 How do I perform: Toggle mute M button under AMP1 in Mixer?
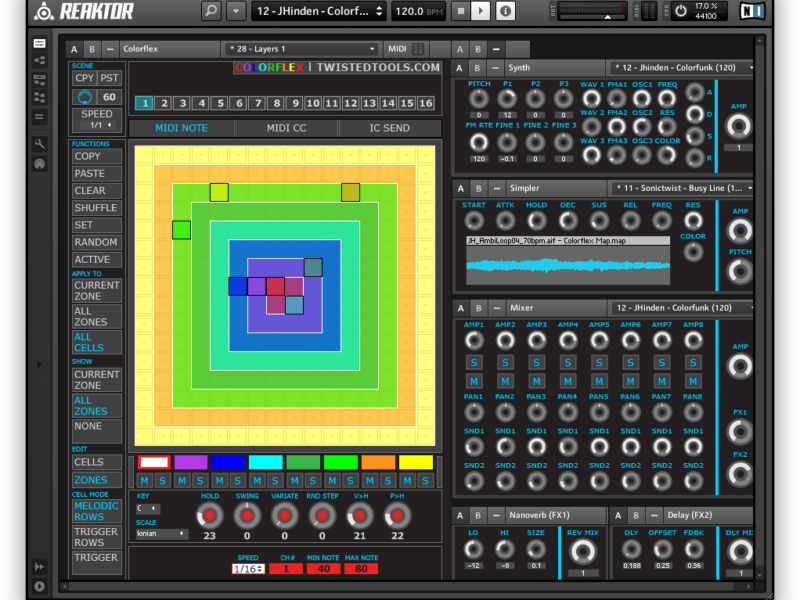click(x=474, y=381)
